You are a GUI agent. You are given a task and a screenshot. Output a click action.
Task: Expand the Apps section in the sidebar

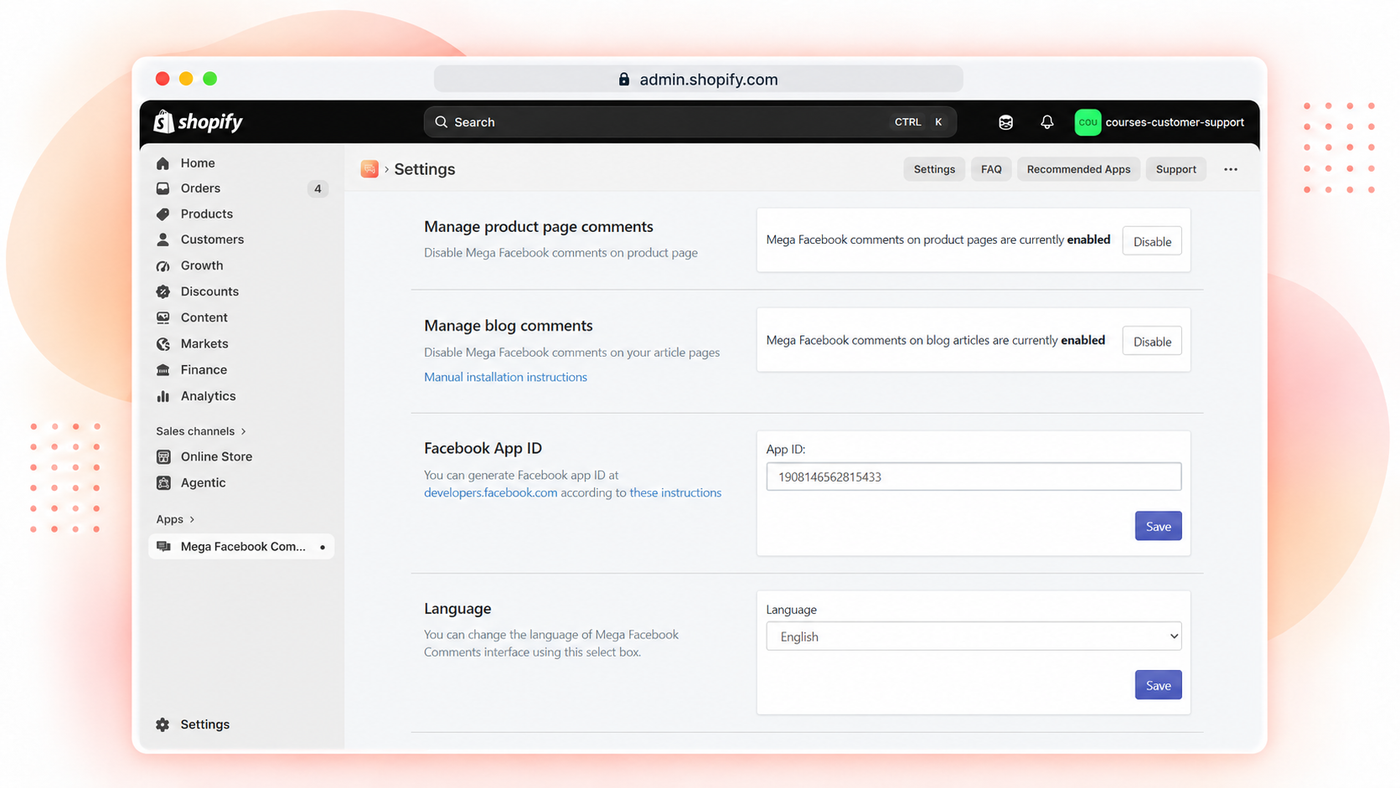coord(175,519)
